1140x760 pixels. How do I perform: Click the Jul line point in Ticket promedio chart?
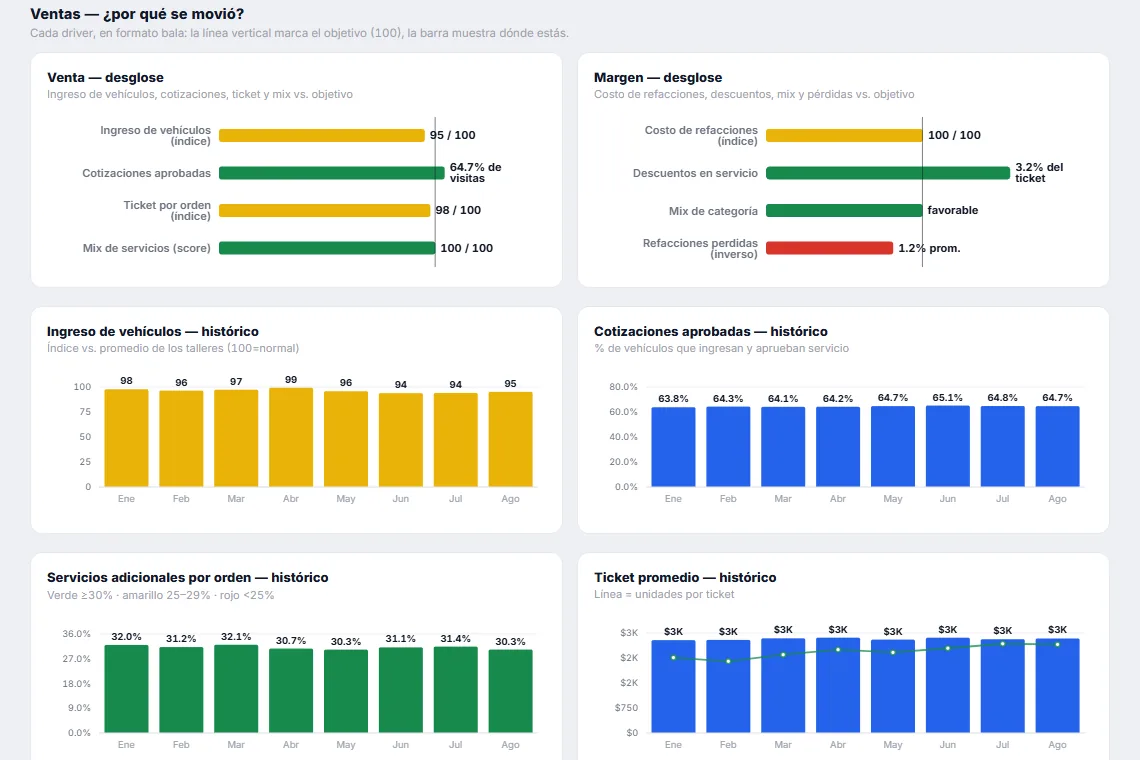click(x=1003, y=644)
